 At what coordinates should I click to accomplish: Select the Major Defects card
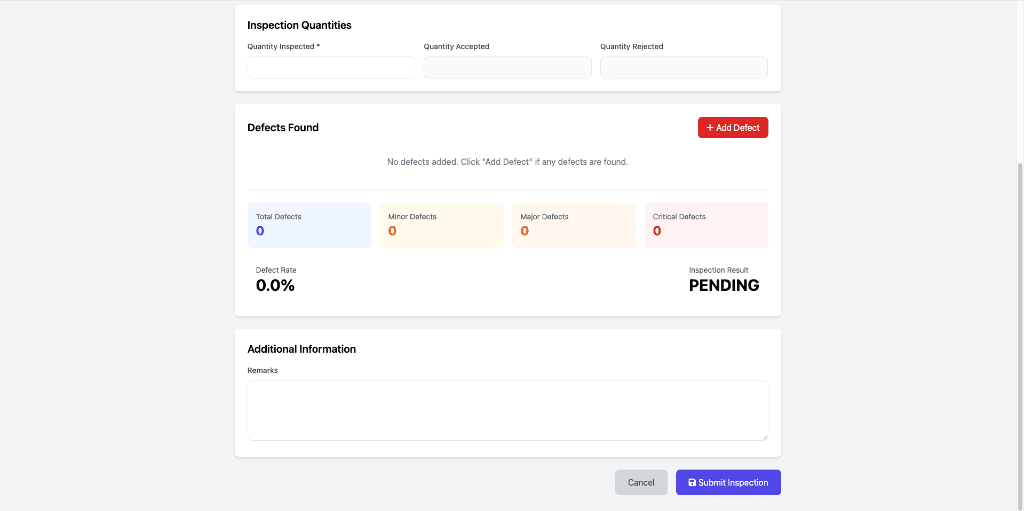[x=573, y=225]
